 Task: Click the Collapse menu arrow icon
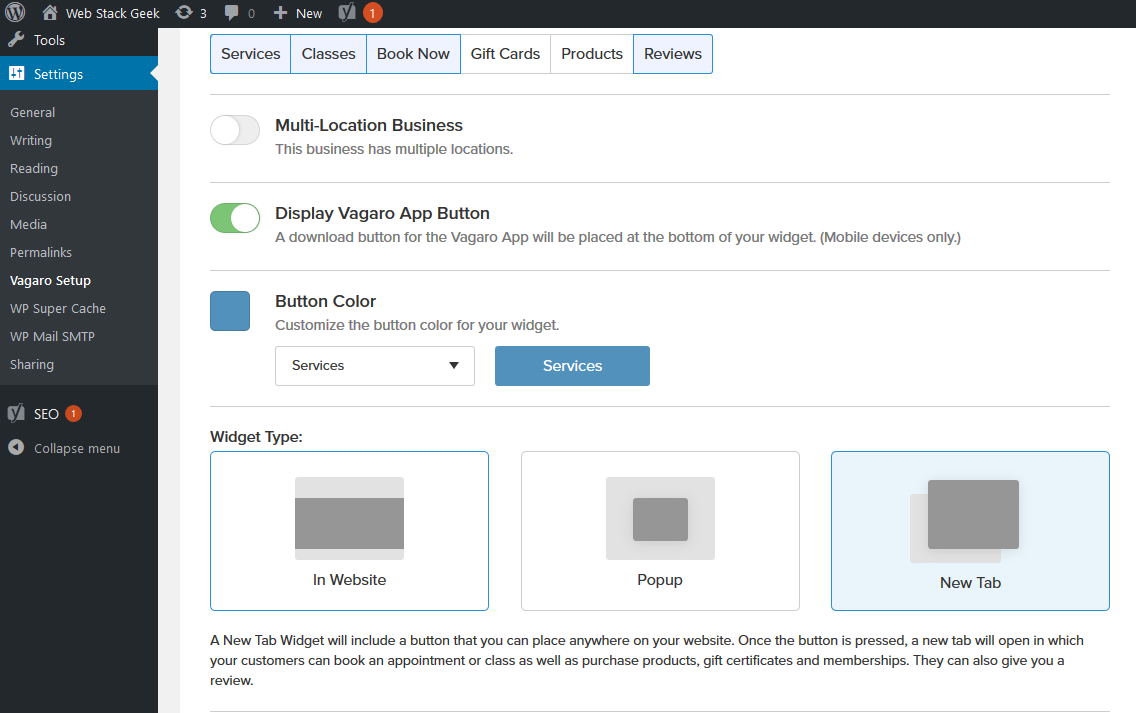point(16,448)
